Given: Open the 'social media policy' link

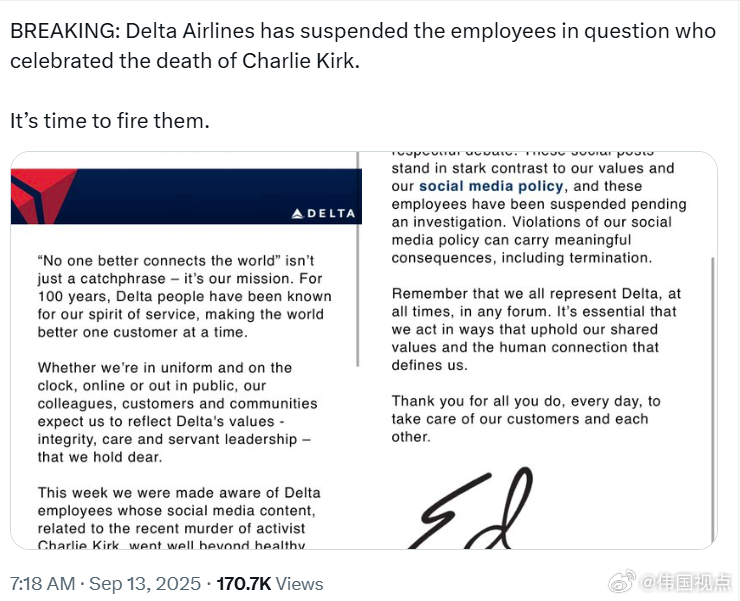Looking at the screenshot, I should tap(491, 186).
